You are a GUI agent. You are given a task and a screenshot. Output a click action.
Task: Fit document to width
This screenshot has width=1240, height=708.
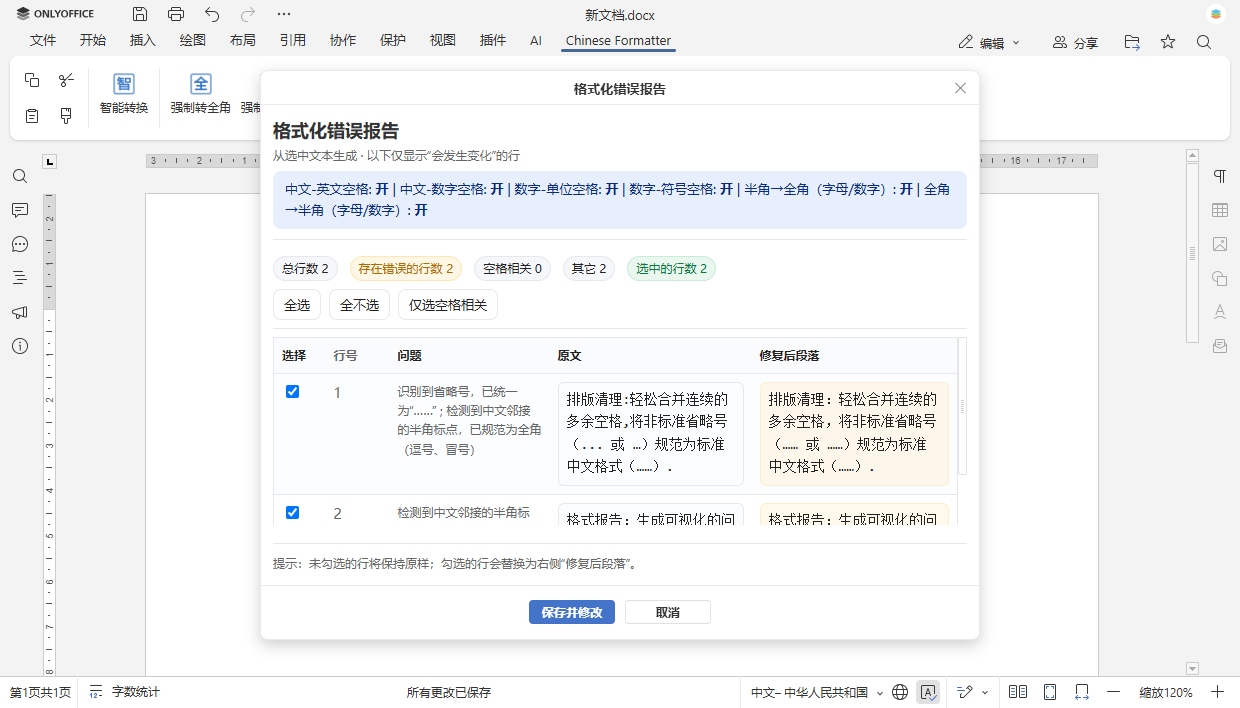point(1082,692)
